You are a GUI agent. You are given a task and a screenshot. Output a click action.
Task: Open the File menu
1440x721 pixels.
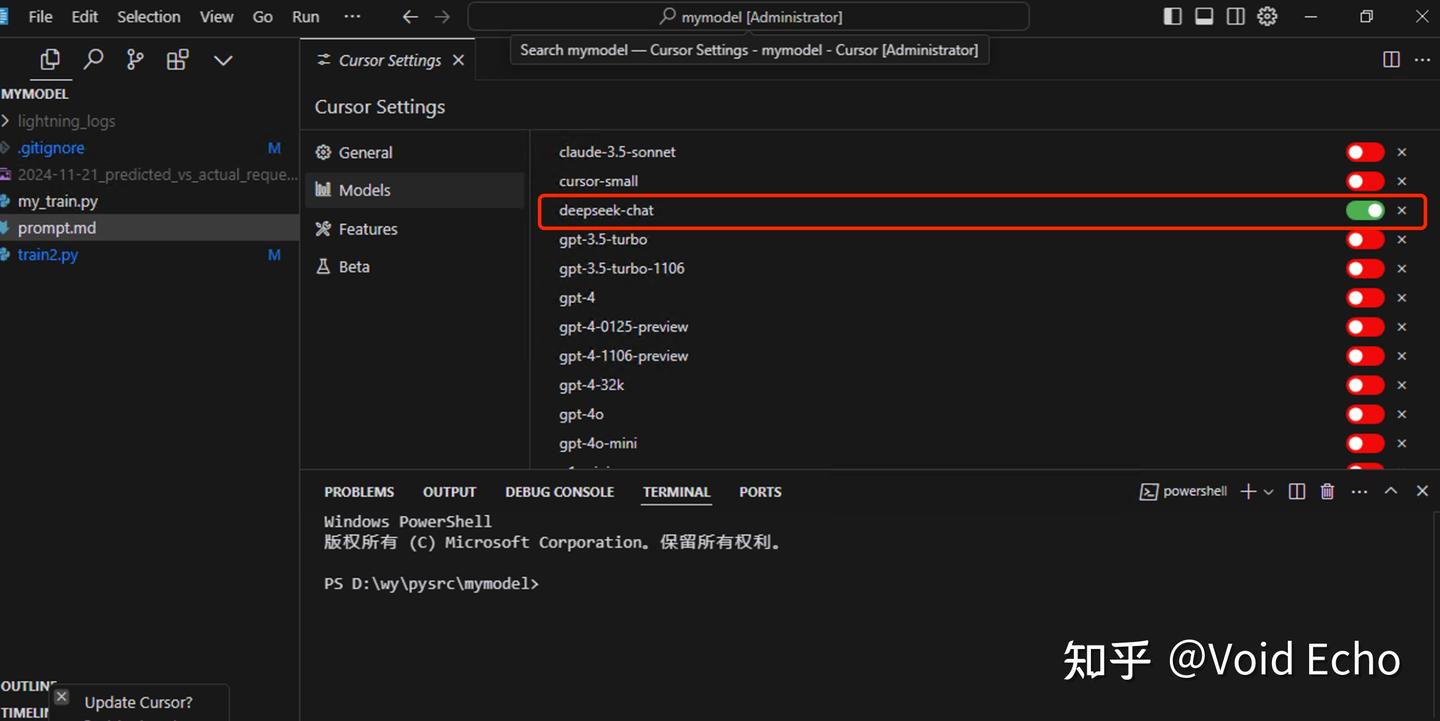point(40,17)
